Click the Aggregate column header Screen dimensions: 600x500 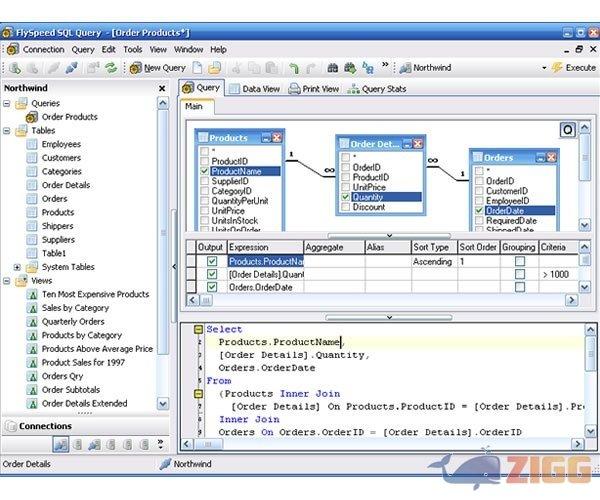tap(334, 247)
